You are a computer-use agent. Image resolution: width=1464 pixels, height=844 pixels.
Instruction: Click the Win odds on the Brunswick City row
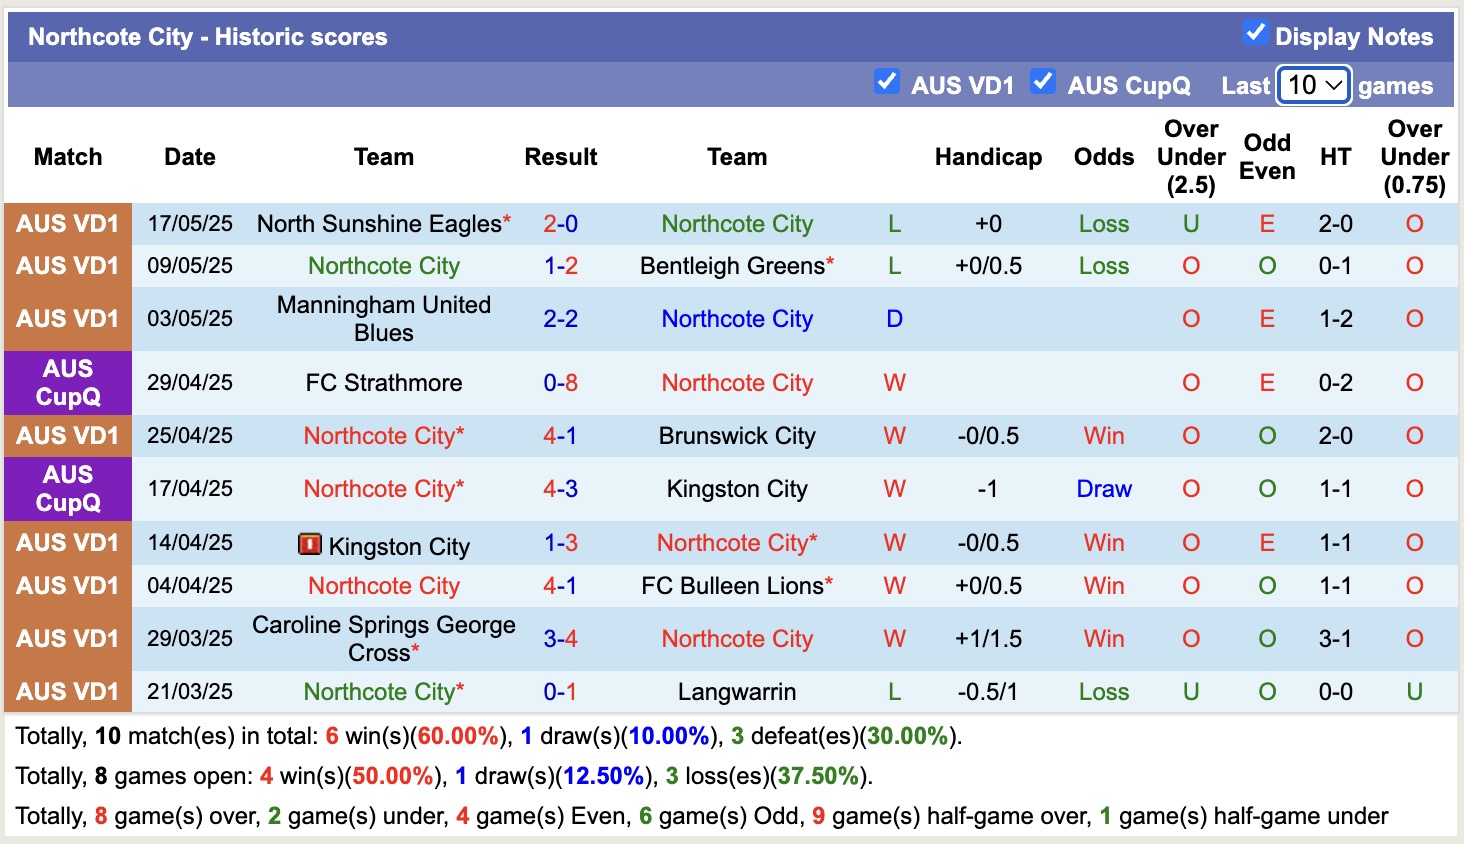(1103, 436)
